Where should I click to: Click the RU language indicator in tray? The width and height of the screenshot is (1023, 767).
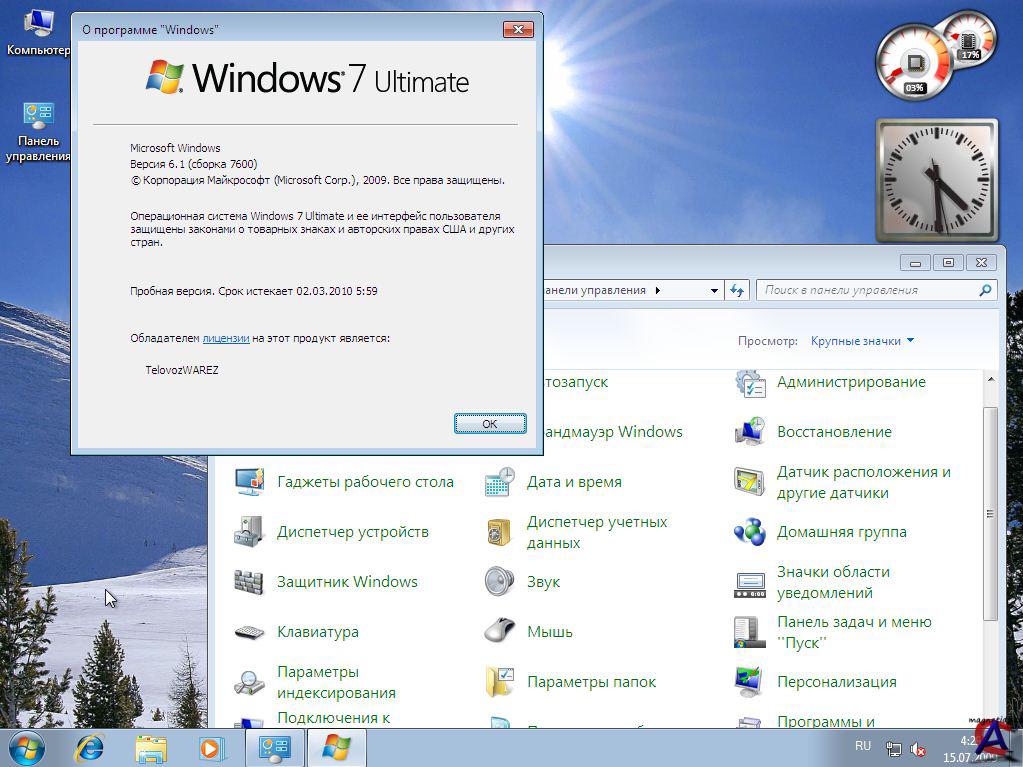(862, 746)
